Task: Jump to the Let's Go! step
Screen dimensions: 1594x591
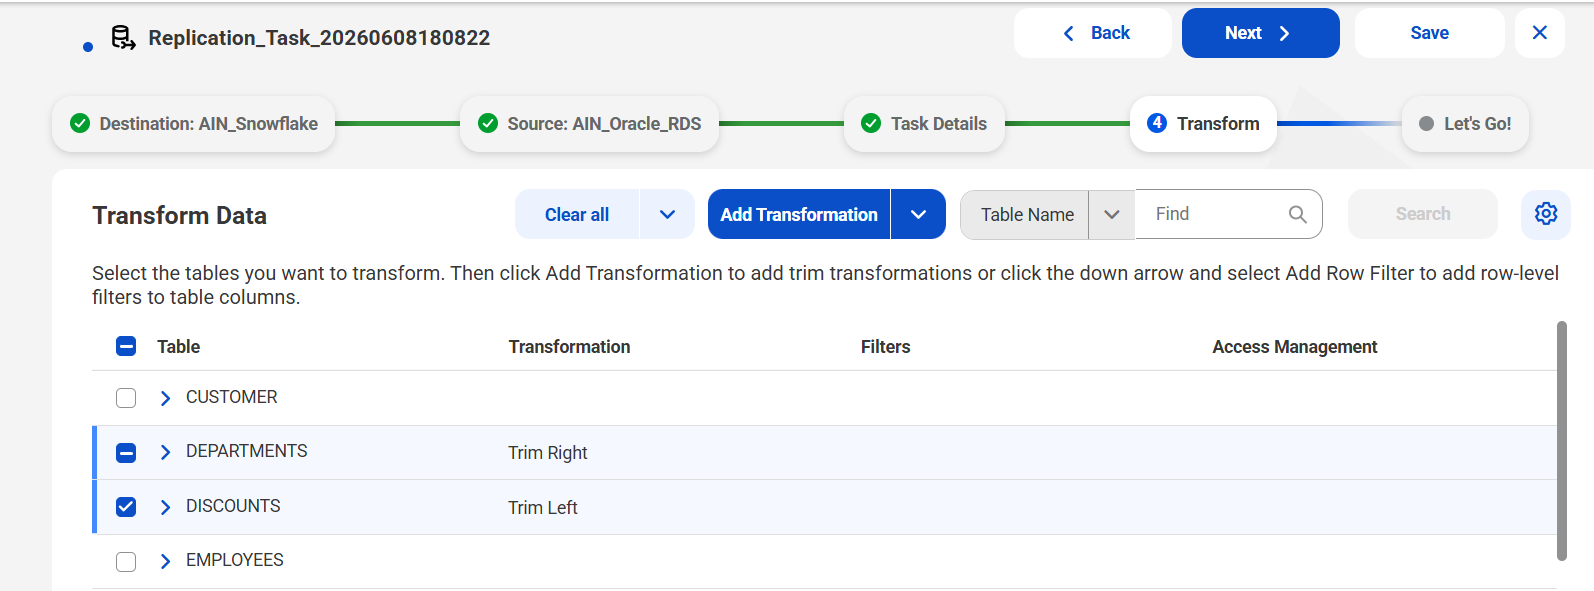Action: pos(1465,124)
